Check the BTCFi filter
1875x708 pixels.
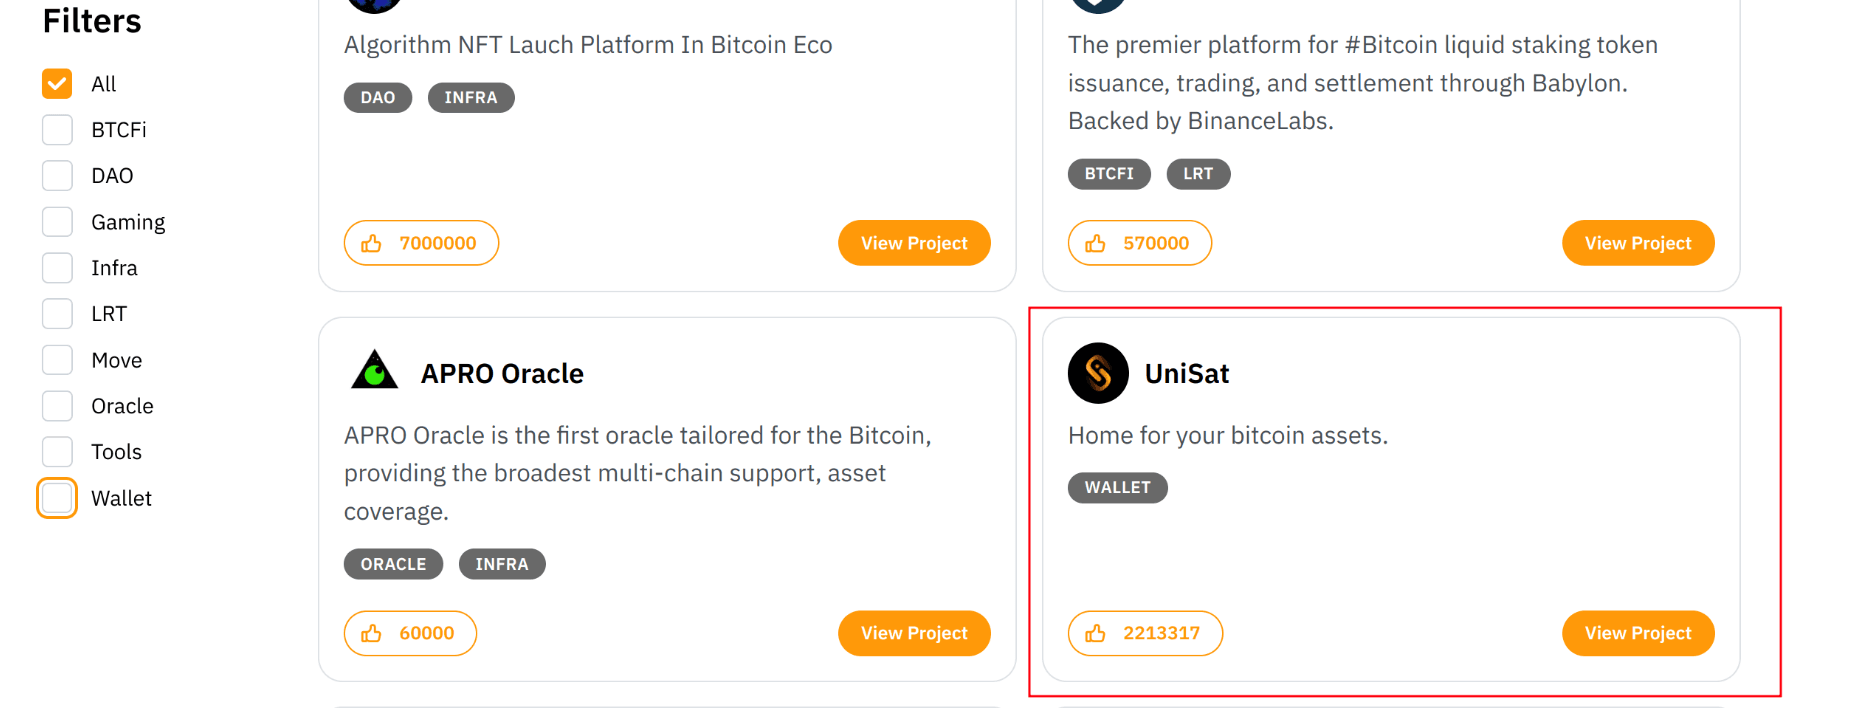pyautogui.click(x=57, y=130)
